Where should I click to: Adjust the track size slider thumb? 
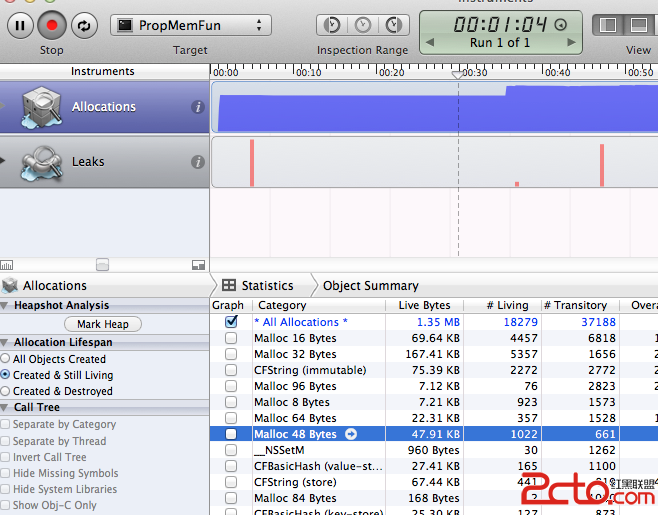click(102, 265)
